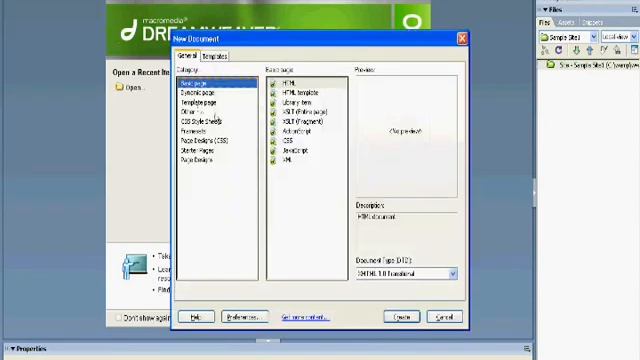Click the side panel collapse handle

pos(534,193)
